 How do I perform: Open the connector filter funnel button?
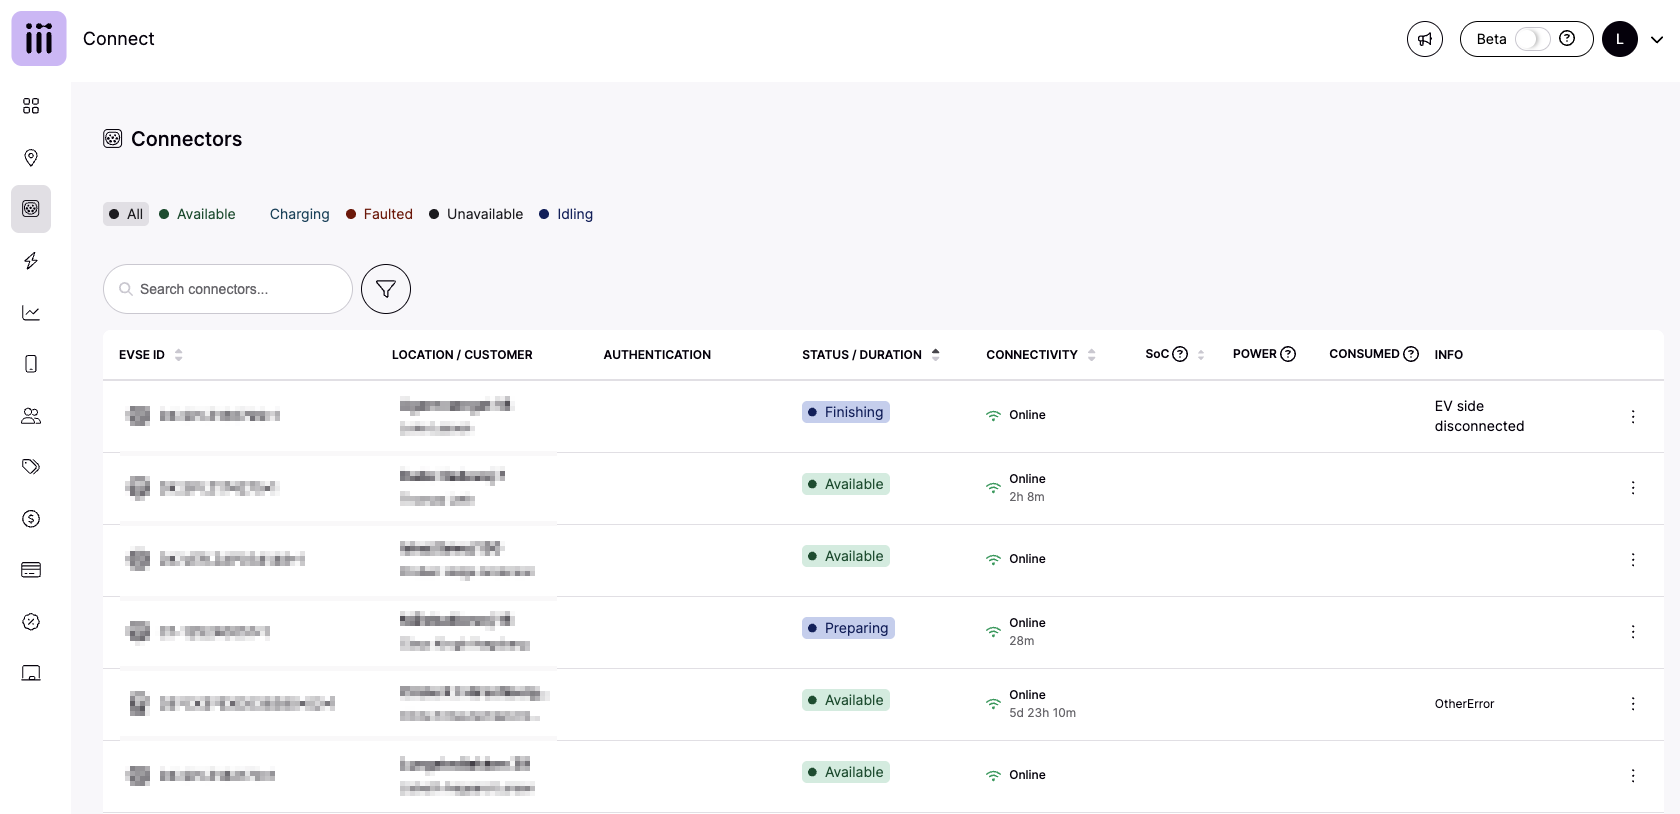386,289
